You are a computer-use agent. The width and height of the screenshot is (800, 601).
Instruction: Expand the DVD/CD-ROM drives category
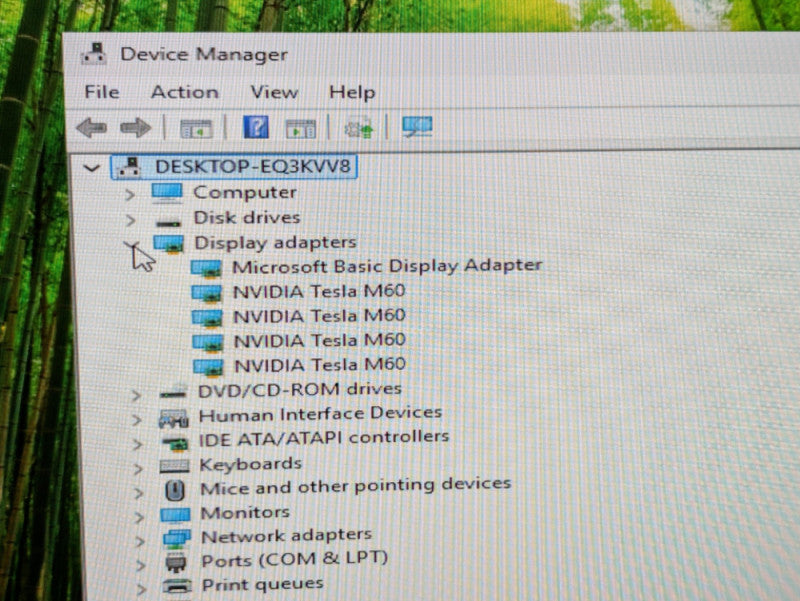click(136, 395)
